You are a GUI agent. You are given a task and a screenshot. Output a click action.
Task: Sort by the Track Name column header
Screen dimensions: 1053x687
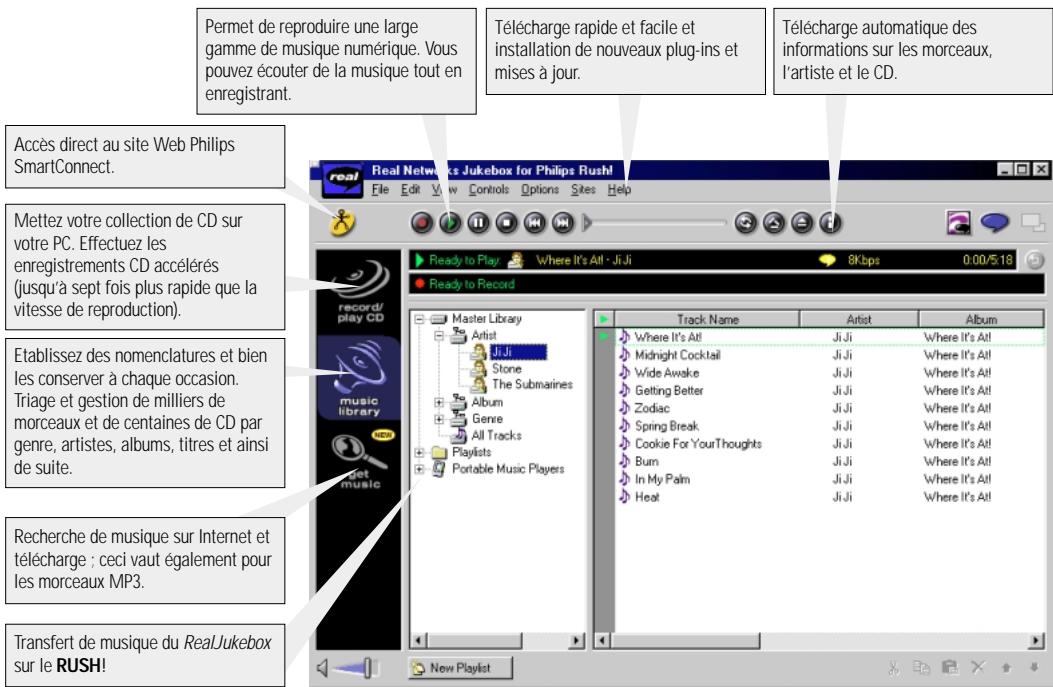[x=707, y=320]
